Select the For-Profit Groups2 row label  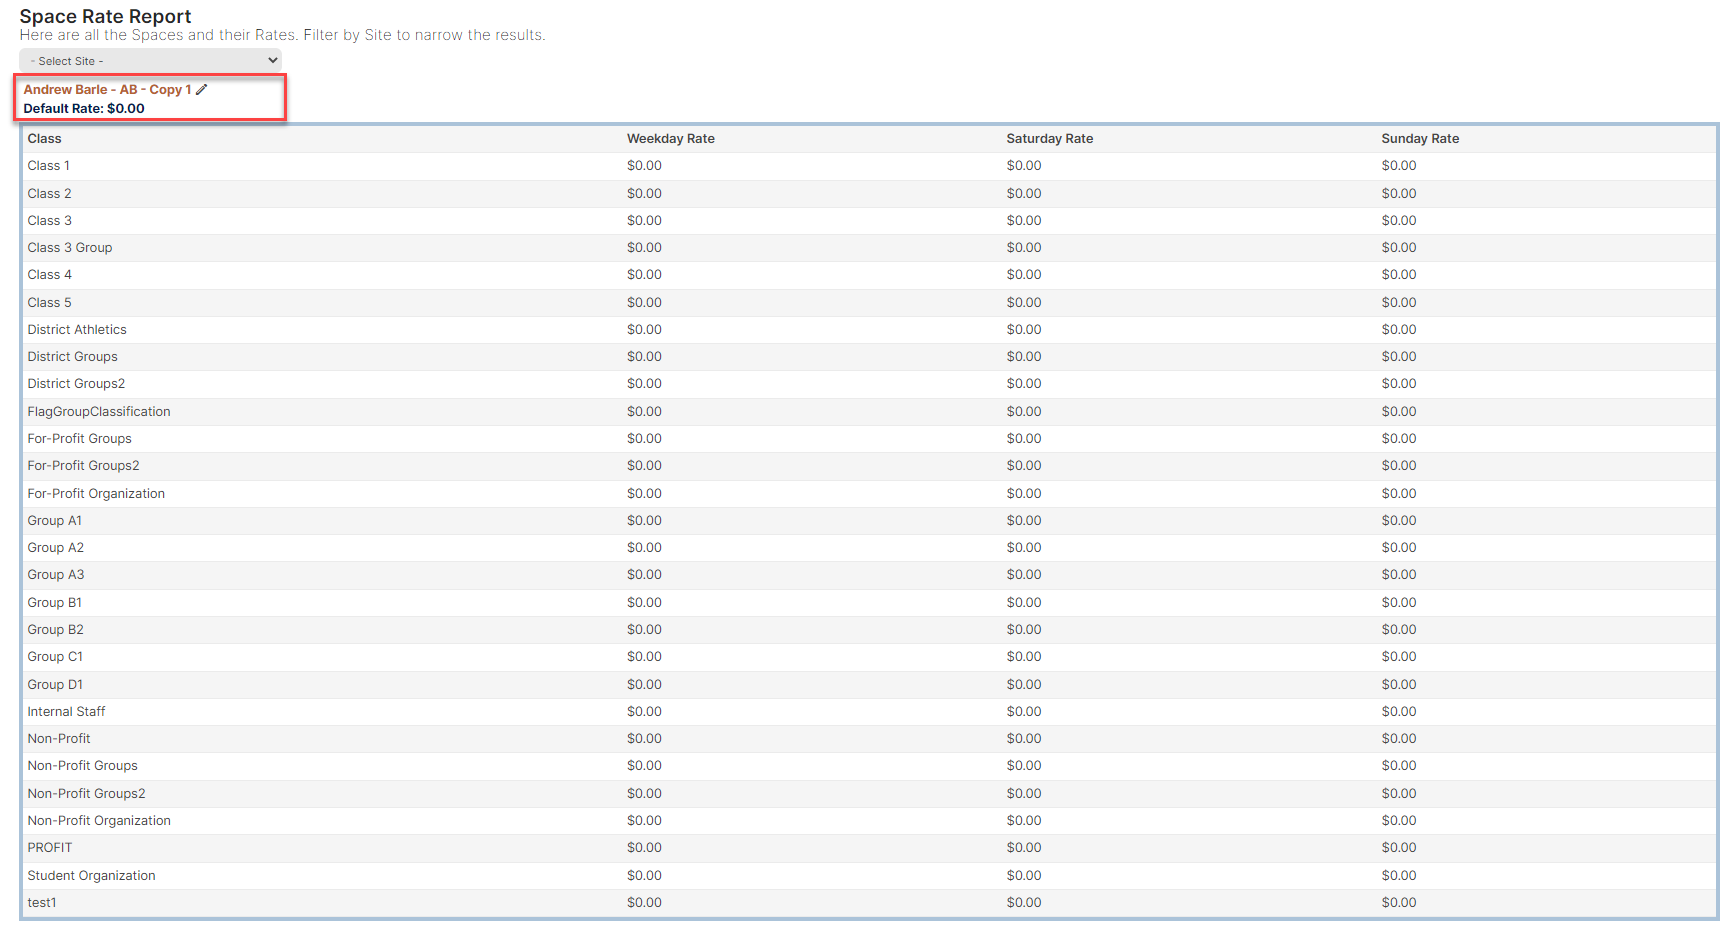click(83, 466)
